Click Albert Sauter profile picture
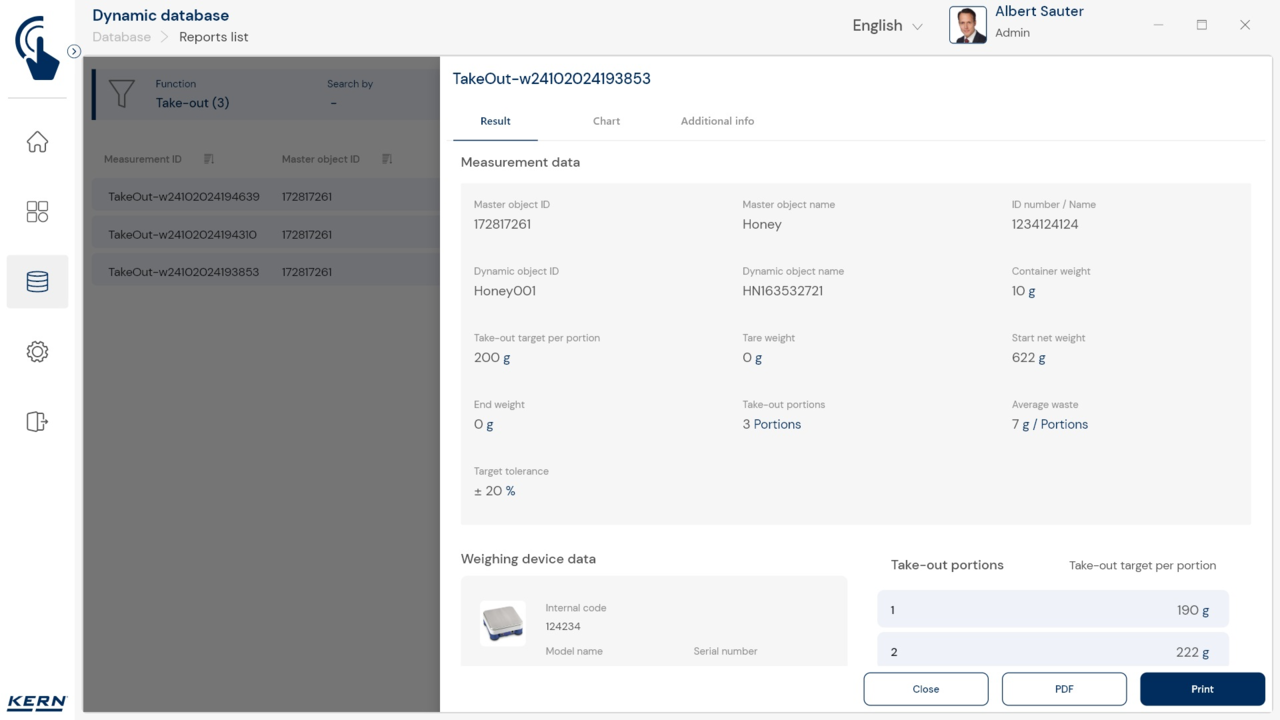1280x720 pixels. (x=967, y=25)
